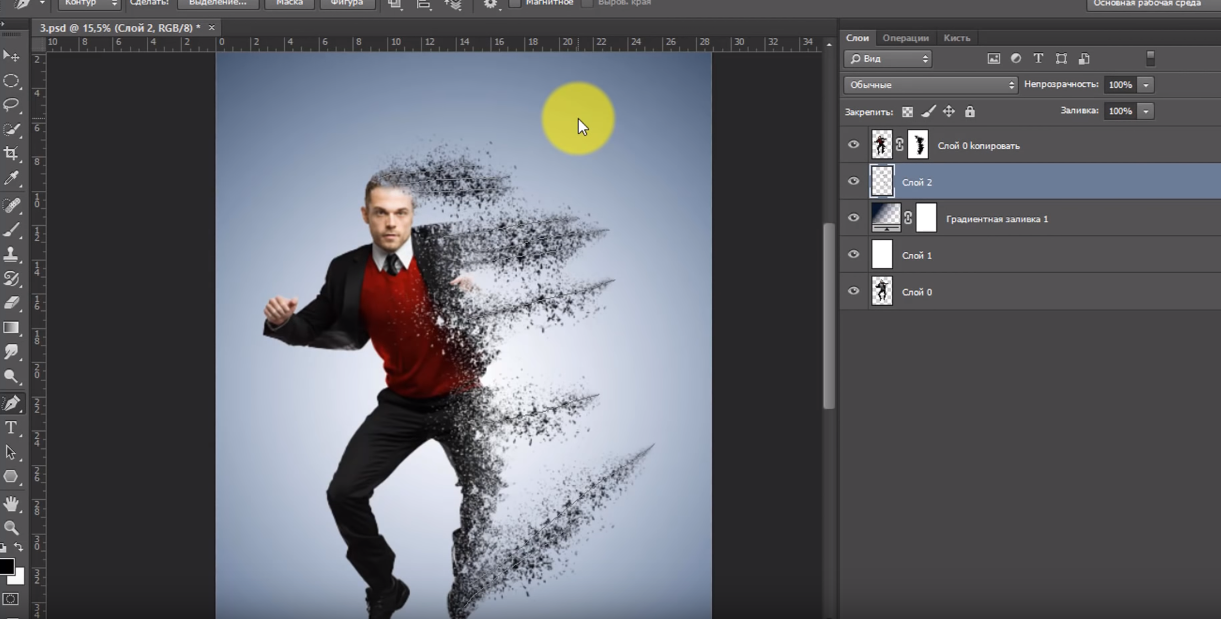This screenshot has width=1221, height=619.
Task: Hide the Слой 2 layer
Action: click(853, 182)
